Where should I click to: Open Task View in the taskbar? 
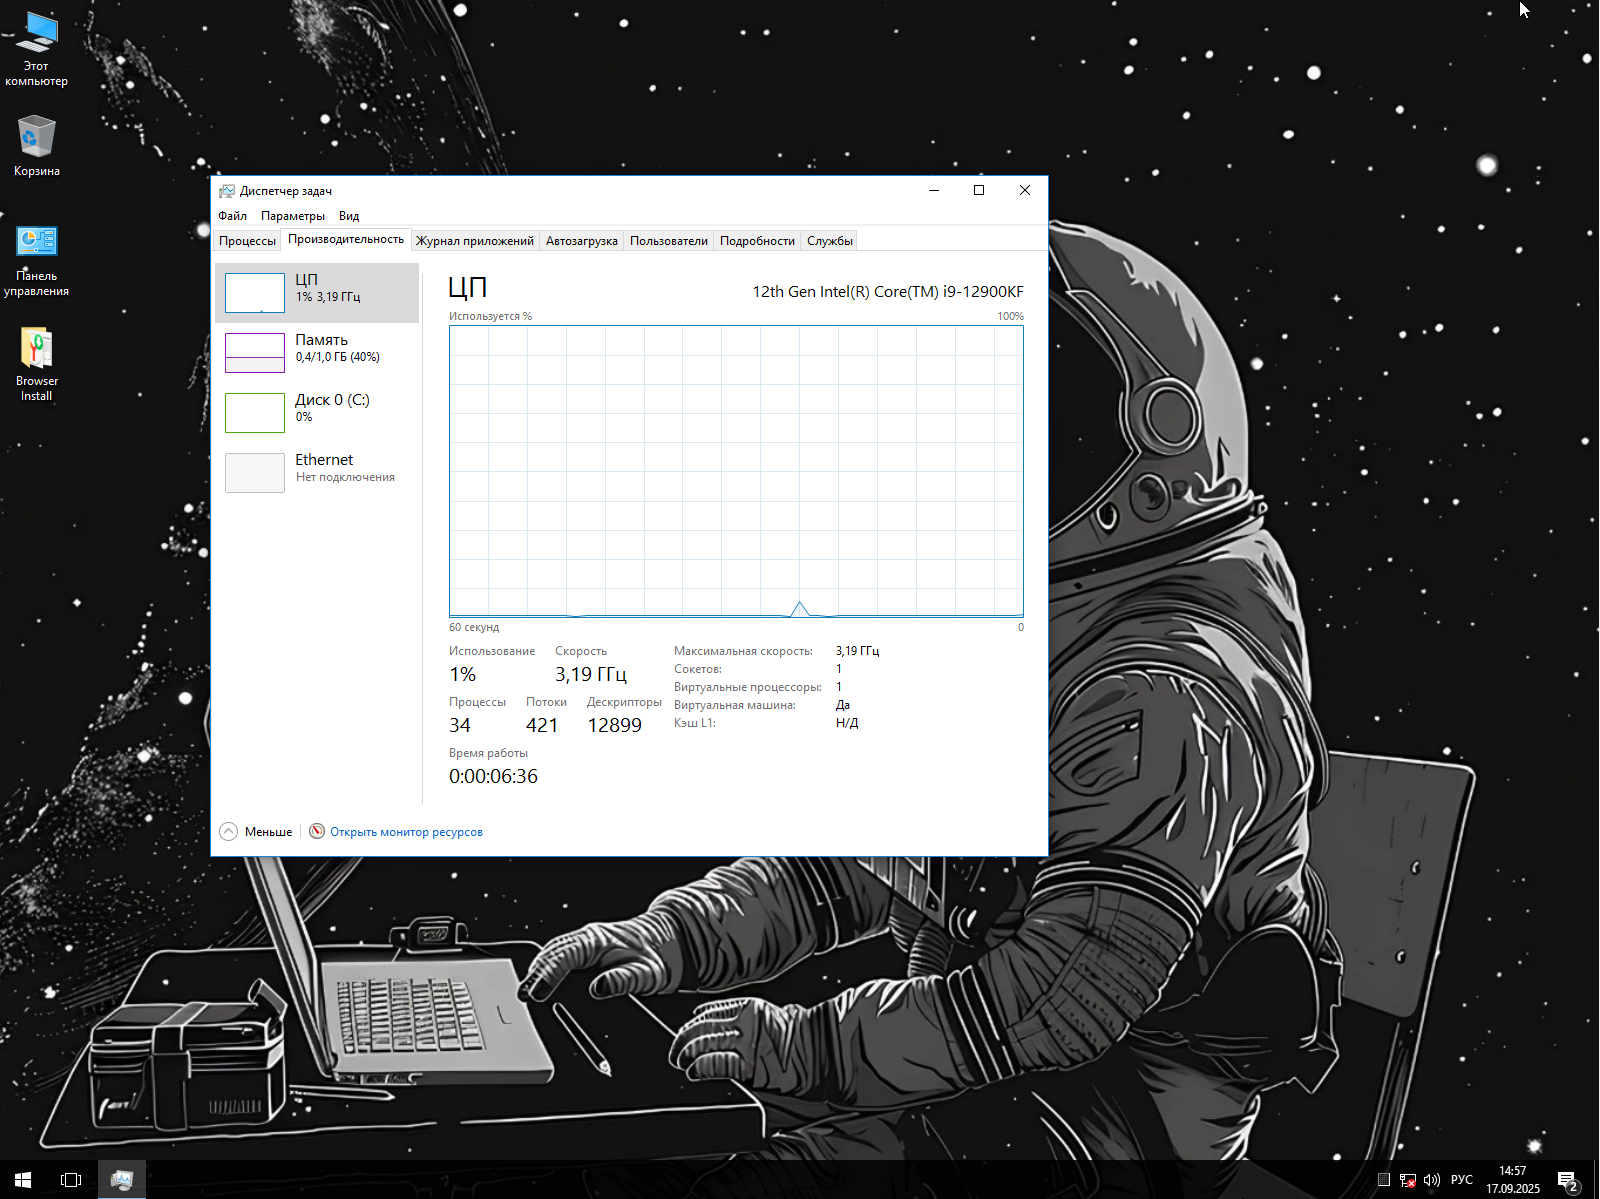71,1180
